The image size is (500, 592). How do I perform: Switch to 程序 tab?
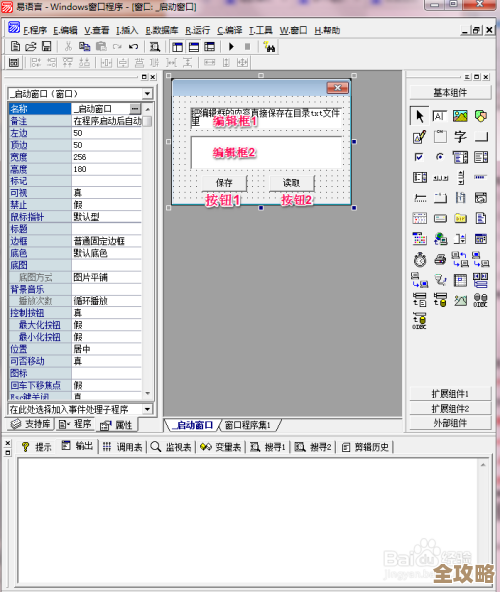click(x=76, y=424)
